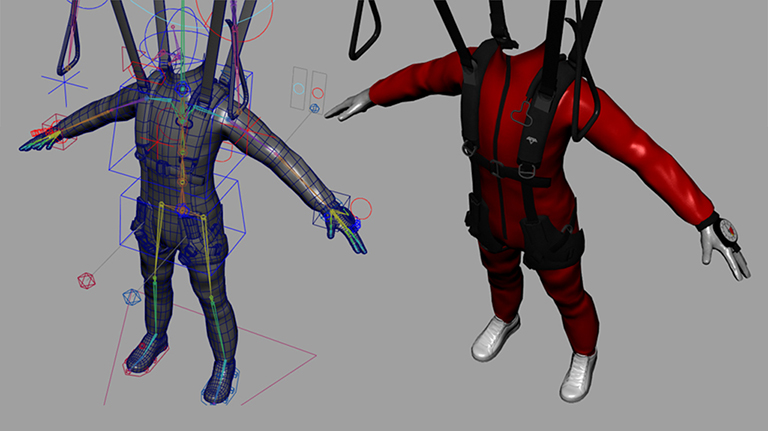This screenshot has height=431, width=768.
Task: Select the wireframe character's screen-right shoe
Action: click(219, 382)
